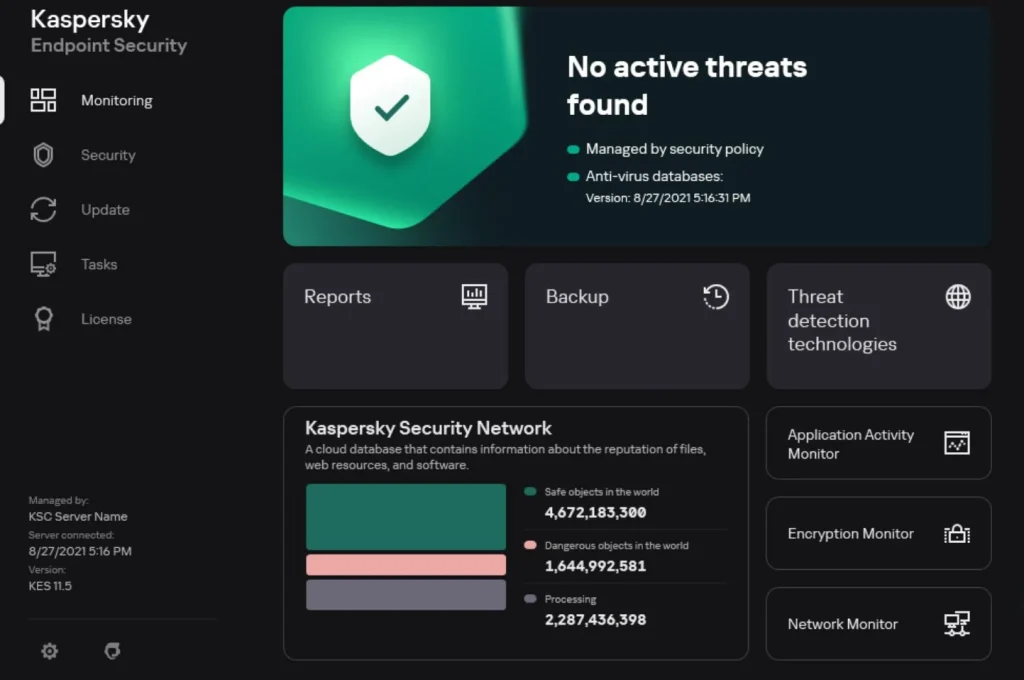Open Encryption Monitor
The image size is (1024, 680).
pyautogui.click(x=879, y=534)
